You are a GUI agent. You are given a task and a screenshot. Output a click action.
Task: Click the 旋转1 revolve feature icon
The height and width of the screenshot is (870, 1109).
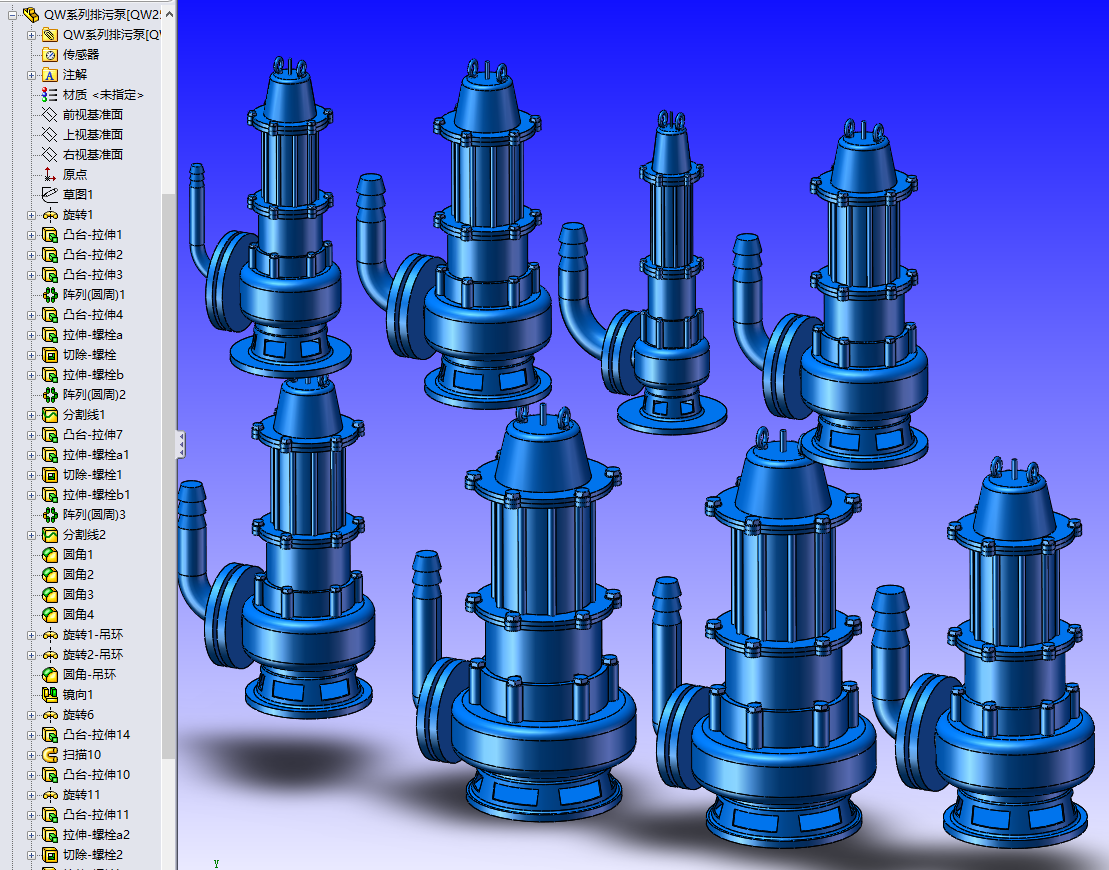coord(50,214)
